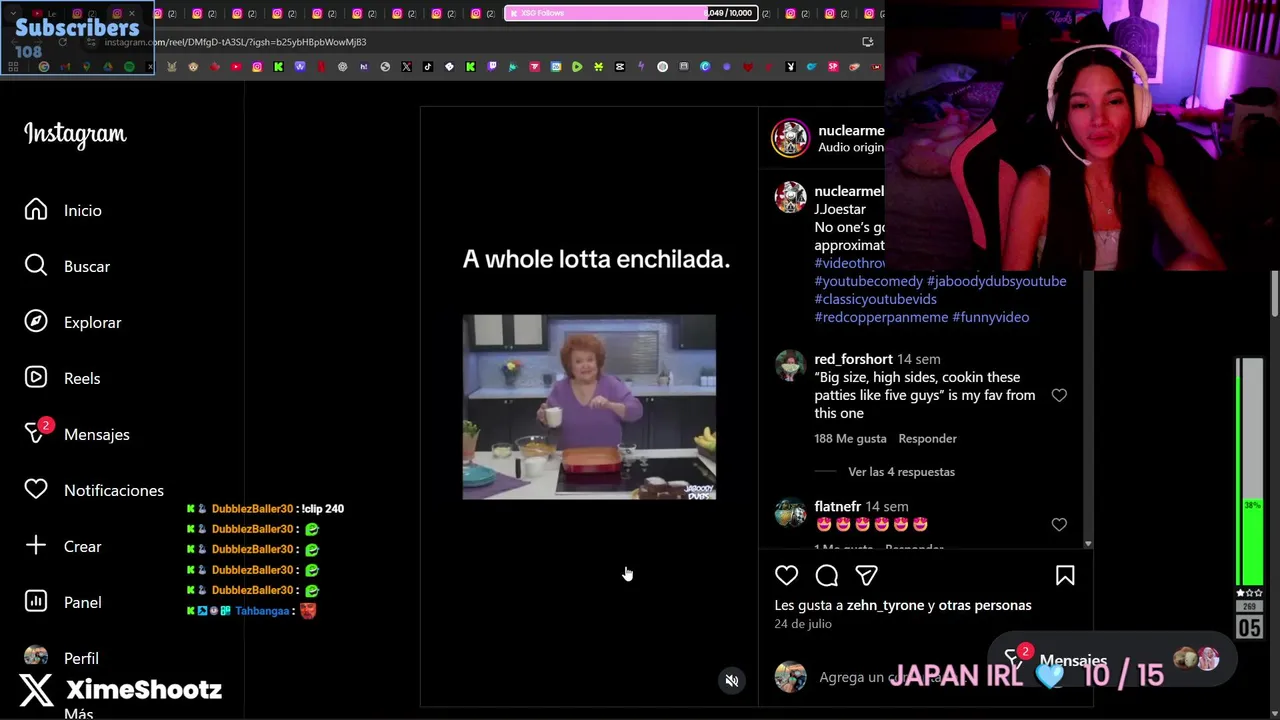Viewport: 1280px width, 720px height.
Task: Like flatnefr's emoji comment
Action: tap(1059, 524)
